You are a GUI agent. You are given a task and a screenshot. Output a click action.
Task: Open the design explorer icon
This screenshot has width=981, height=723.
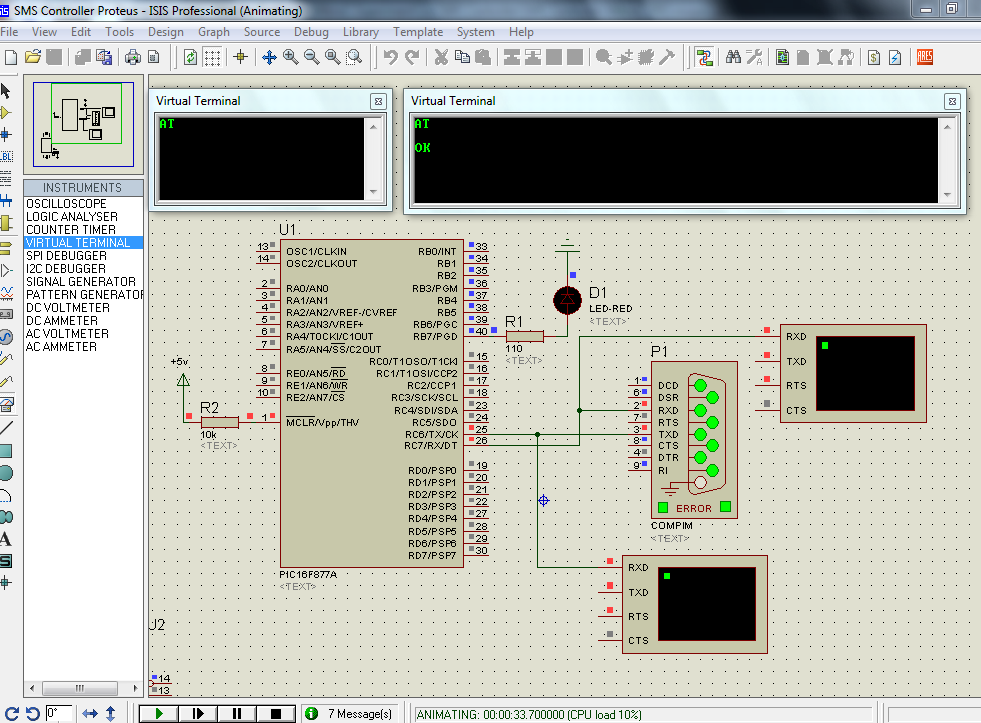tap(782, 58)
